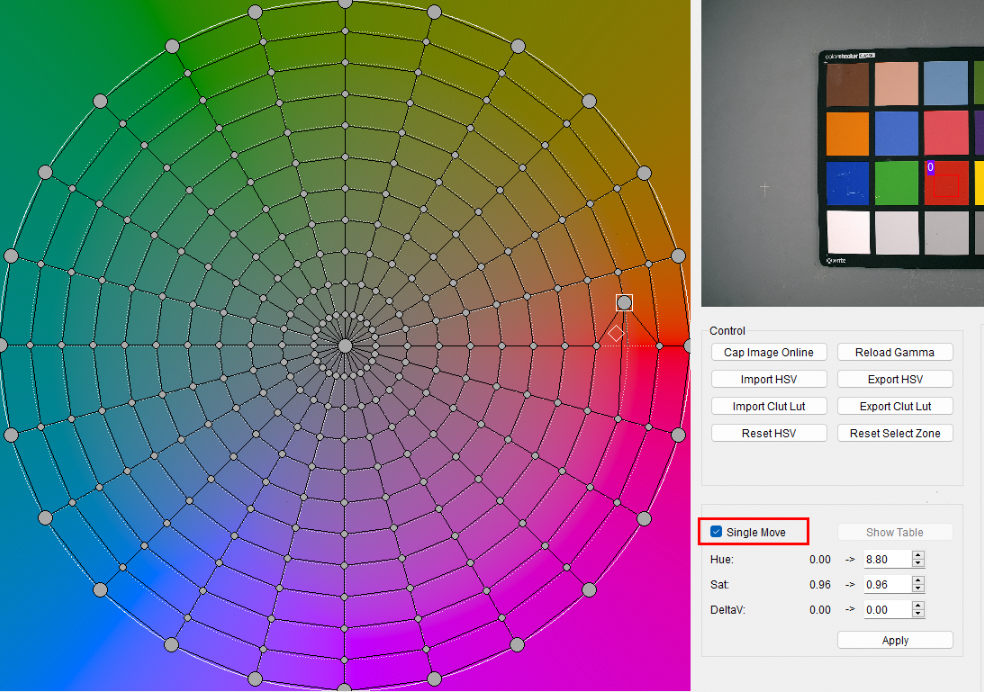Image resolution: width=984 pixels, height=692 pixels.
Task: Toggle the Single Move checkbox
Action: 716,532
